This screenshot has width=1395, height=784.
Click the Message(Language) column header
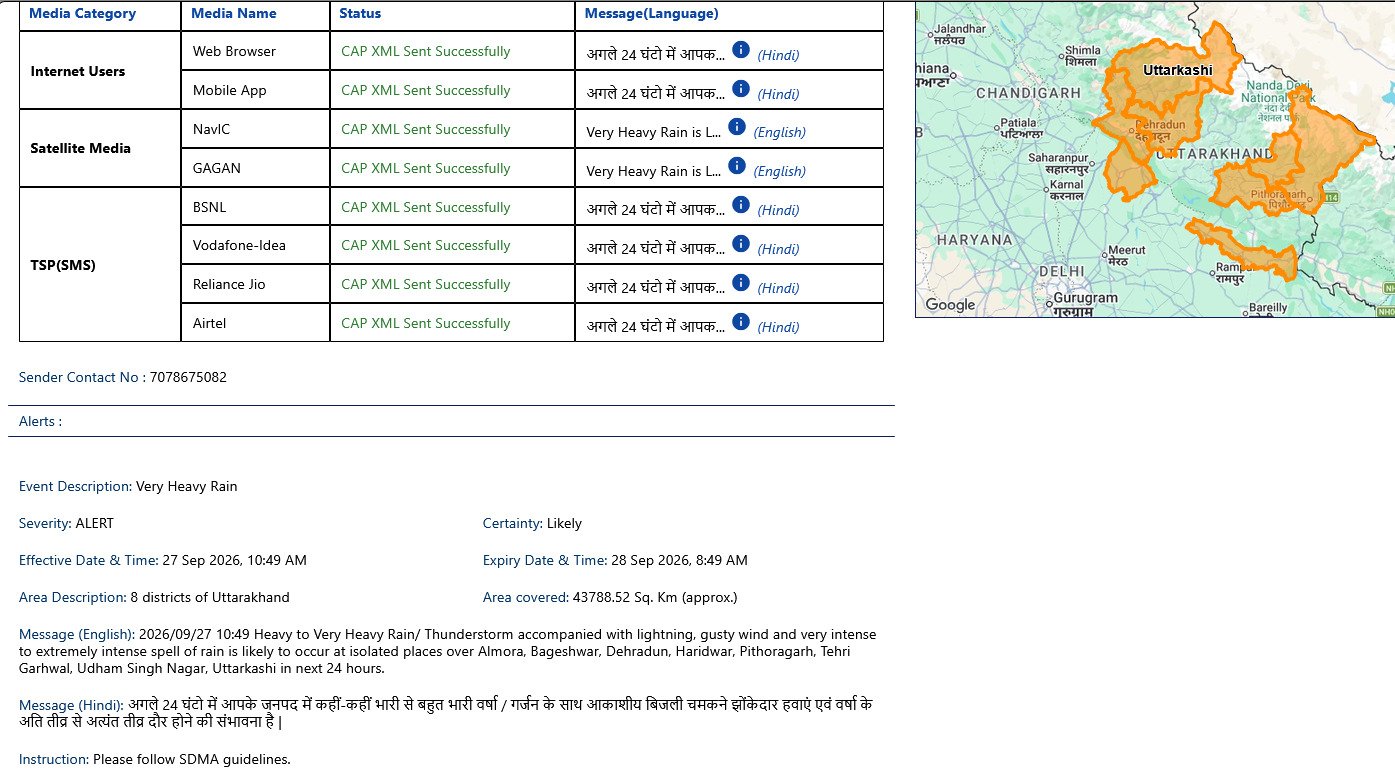651,14
